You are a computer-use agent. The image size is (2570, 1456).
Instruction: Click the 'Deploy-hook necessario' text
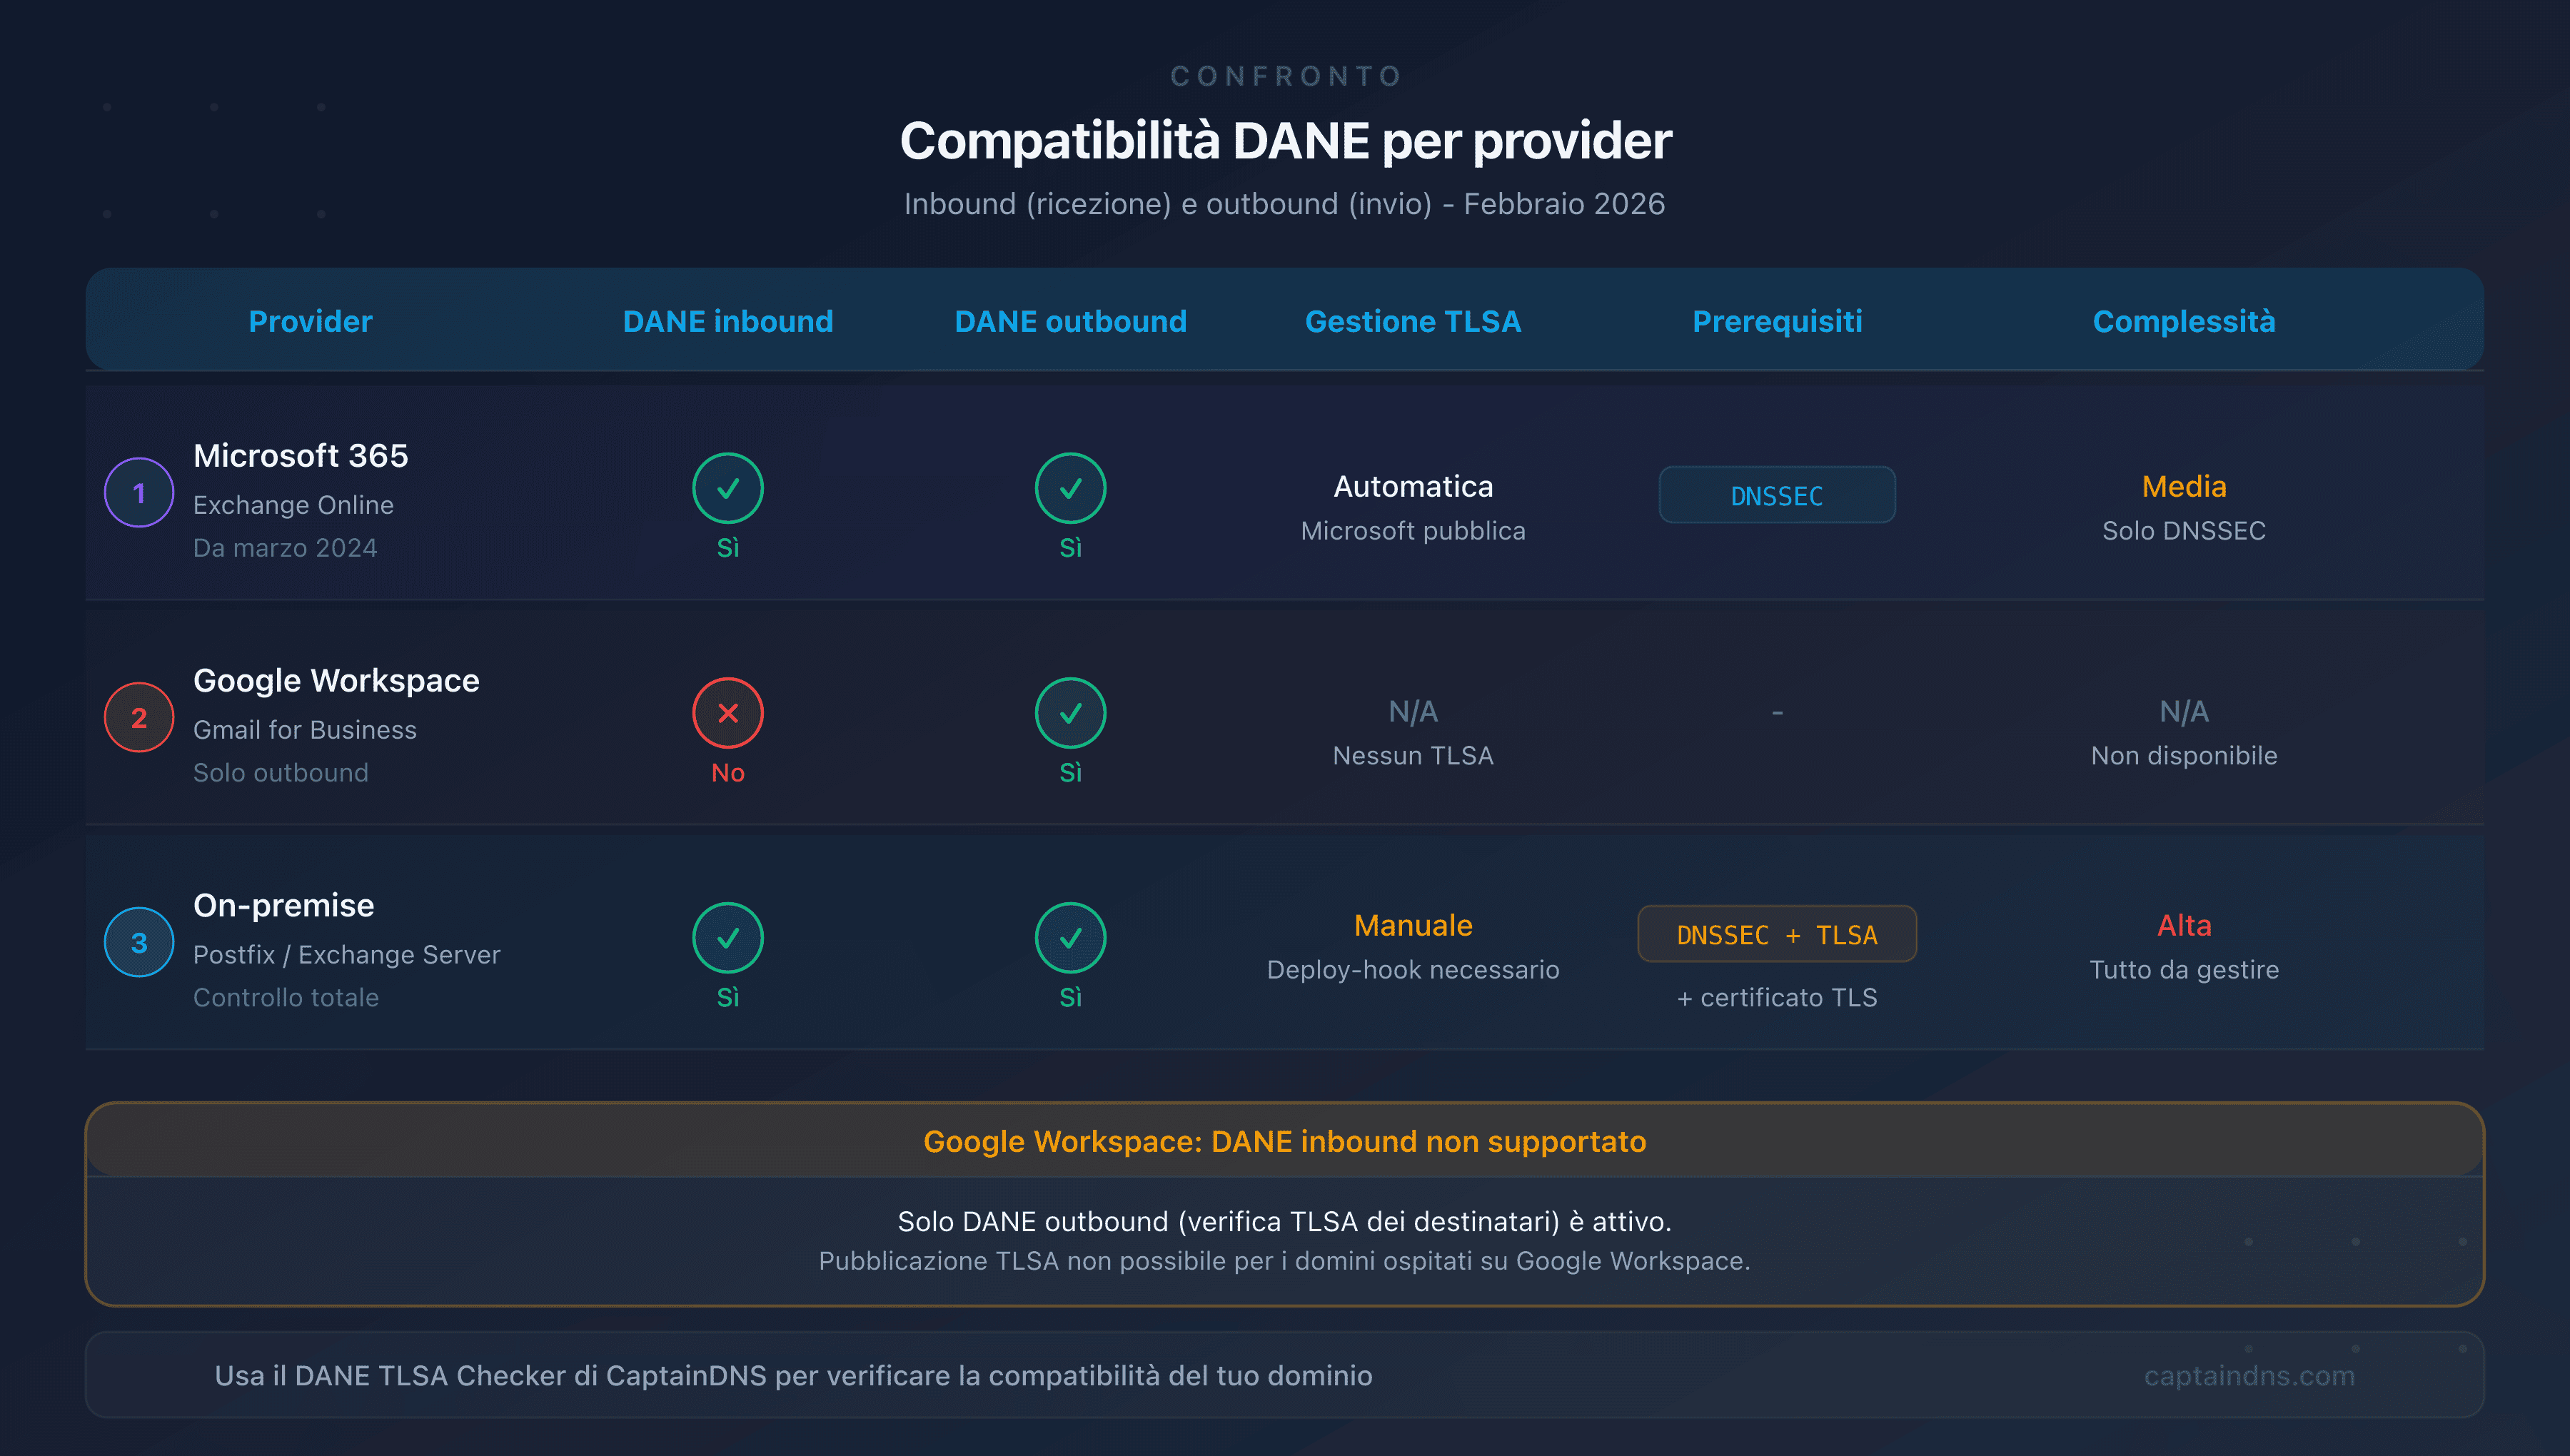tap(1413, 970)
